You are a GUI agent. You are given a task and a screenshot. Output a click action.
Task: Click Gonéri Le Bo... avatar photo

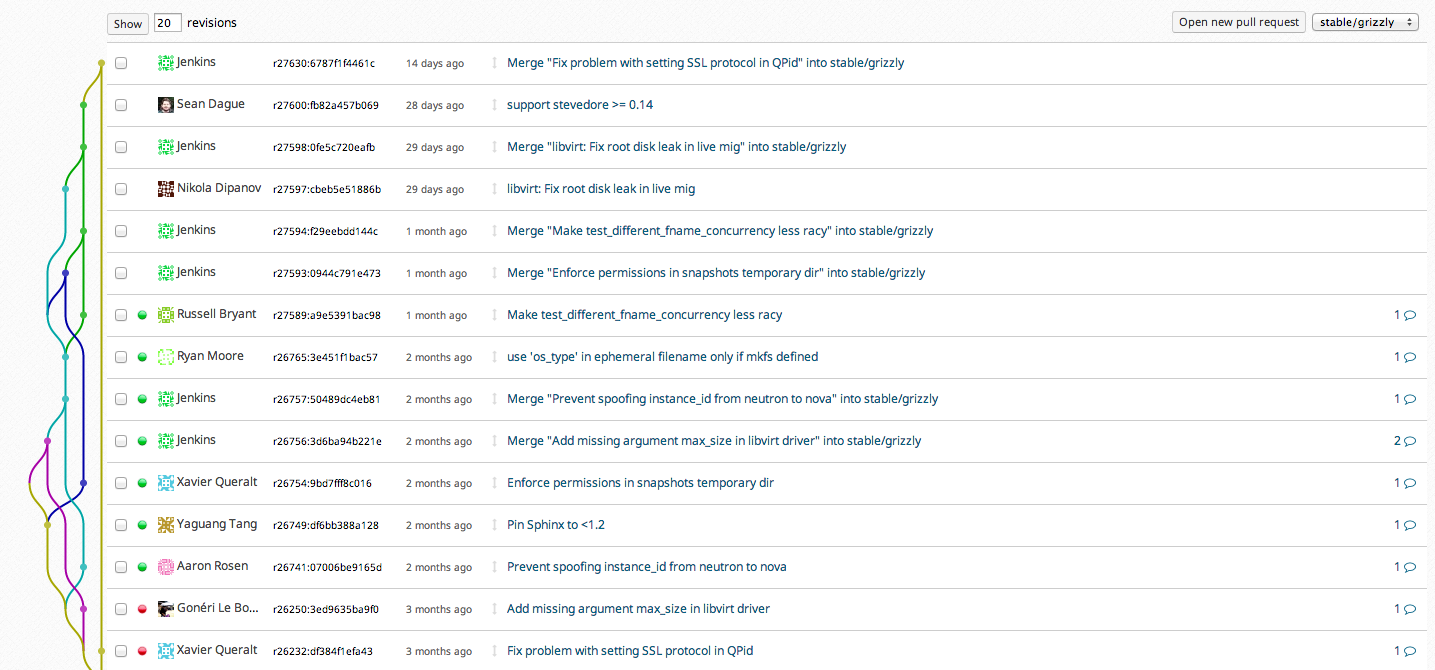pyautogui.click(x=166, y=609)
